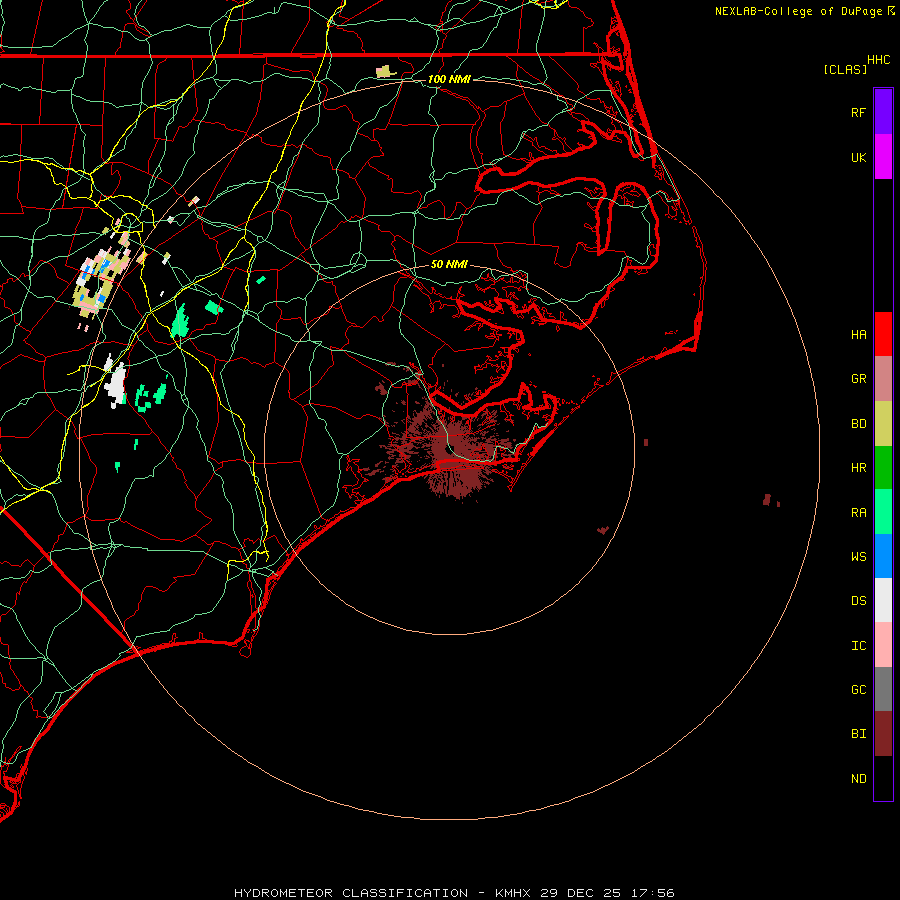Click the GC legend label
Image resolution: width=900 pixels, height=900 pixels.
click(858, 689)
